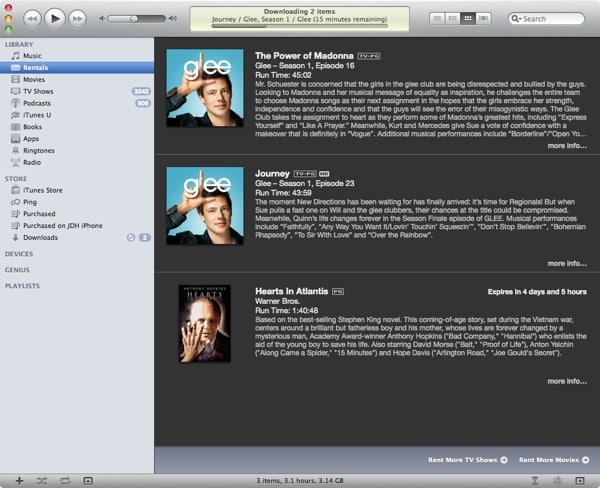Click the add playlist plus button
The height and width of the screenshot is (488, 600).
pyautogui.click(x=19, y=481)
